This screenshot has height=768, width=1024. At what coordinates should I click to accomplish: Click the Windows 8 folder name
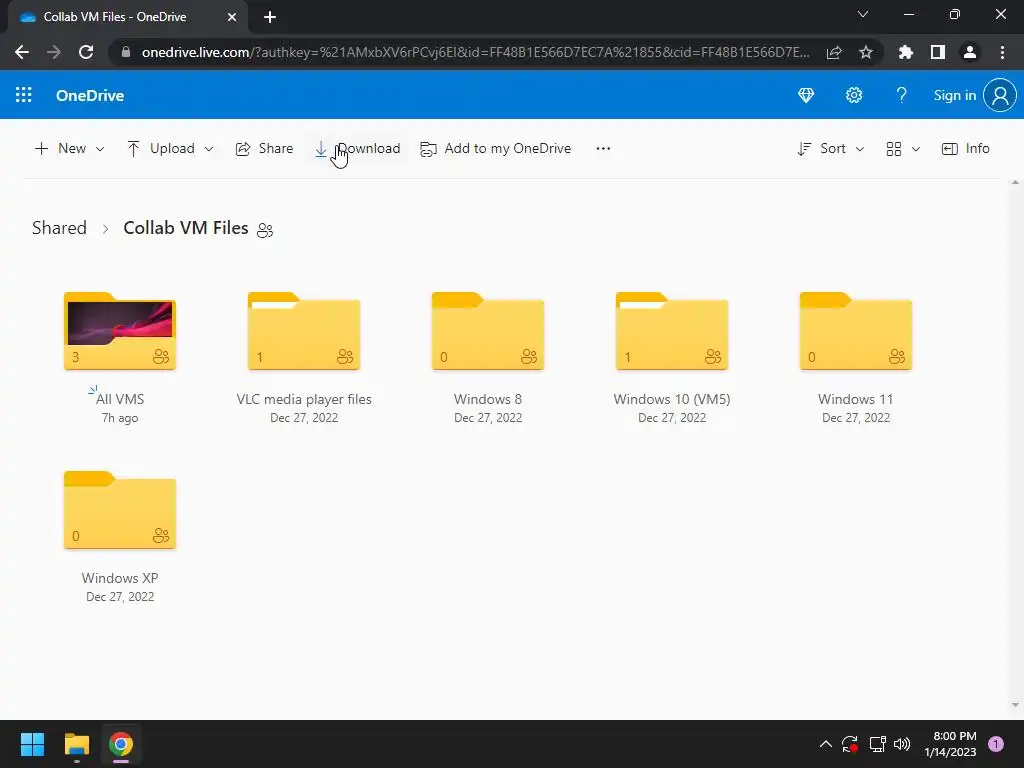click(488, 399)
